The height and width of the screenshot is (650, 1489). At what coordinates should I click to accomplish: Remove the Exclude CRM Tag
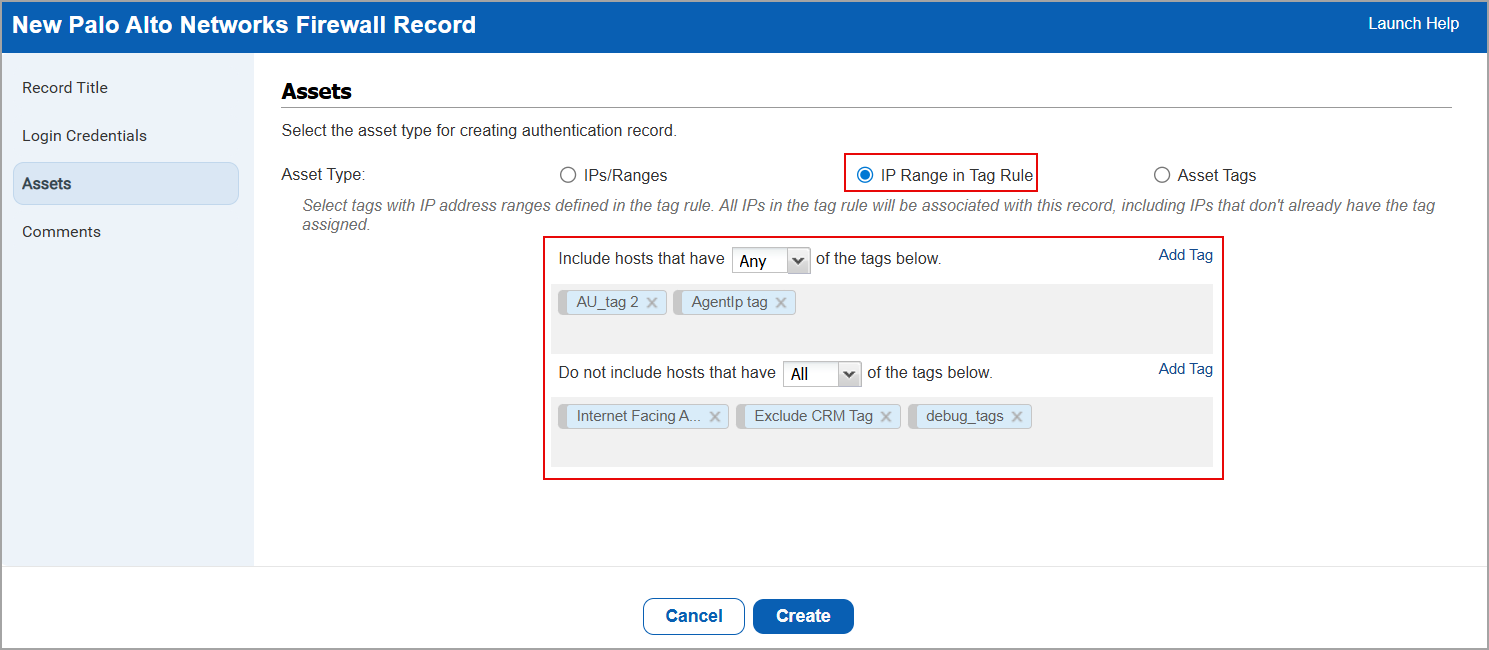click(x=886, y=415)
